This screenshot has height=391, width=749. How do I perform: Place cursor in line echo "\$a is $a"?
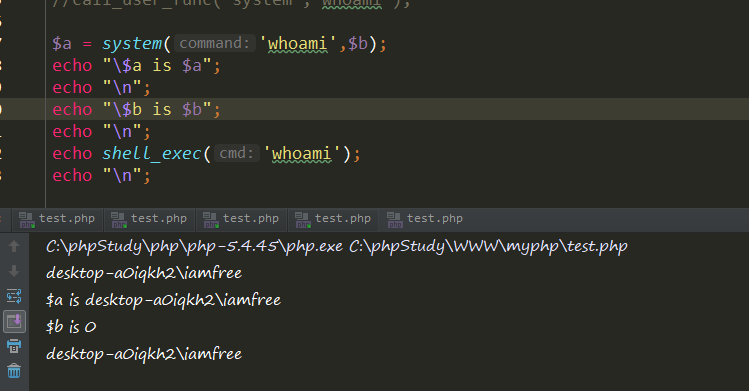coord(137,65)
